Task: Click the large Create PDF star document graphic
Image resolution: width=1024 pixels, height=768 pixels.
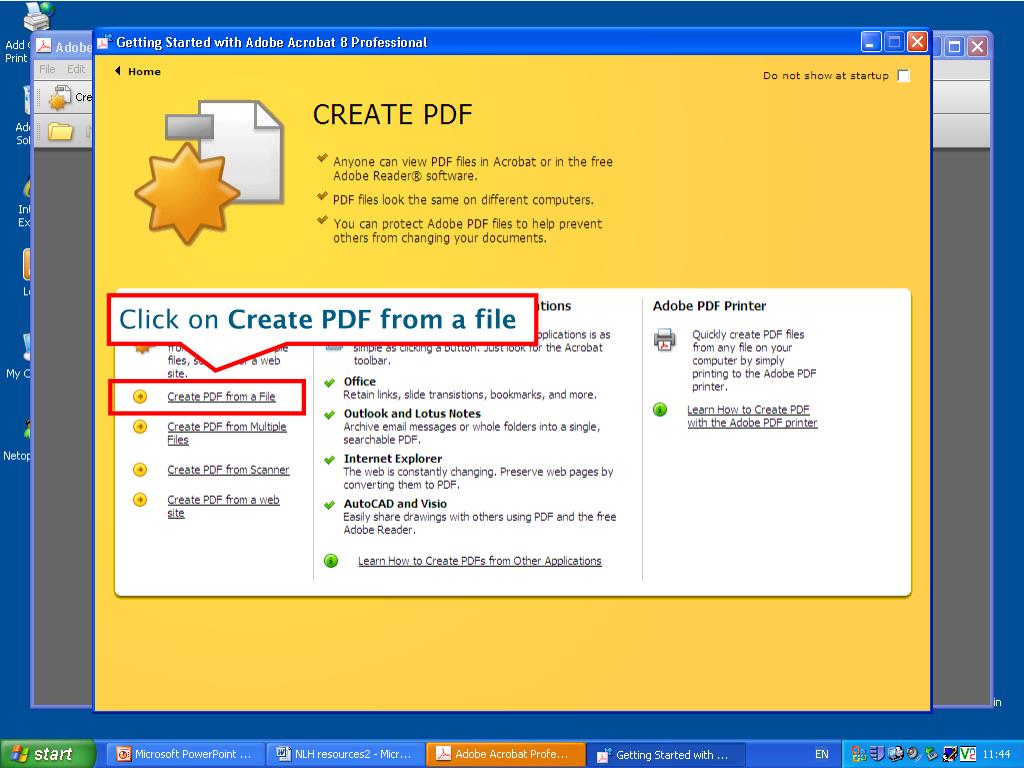Action: (x=208, y=172)
